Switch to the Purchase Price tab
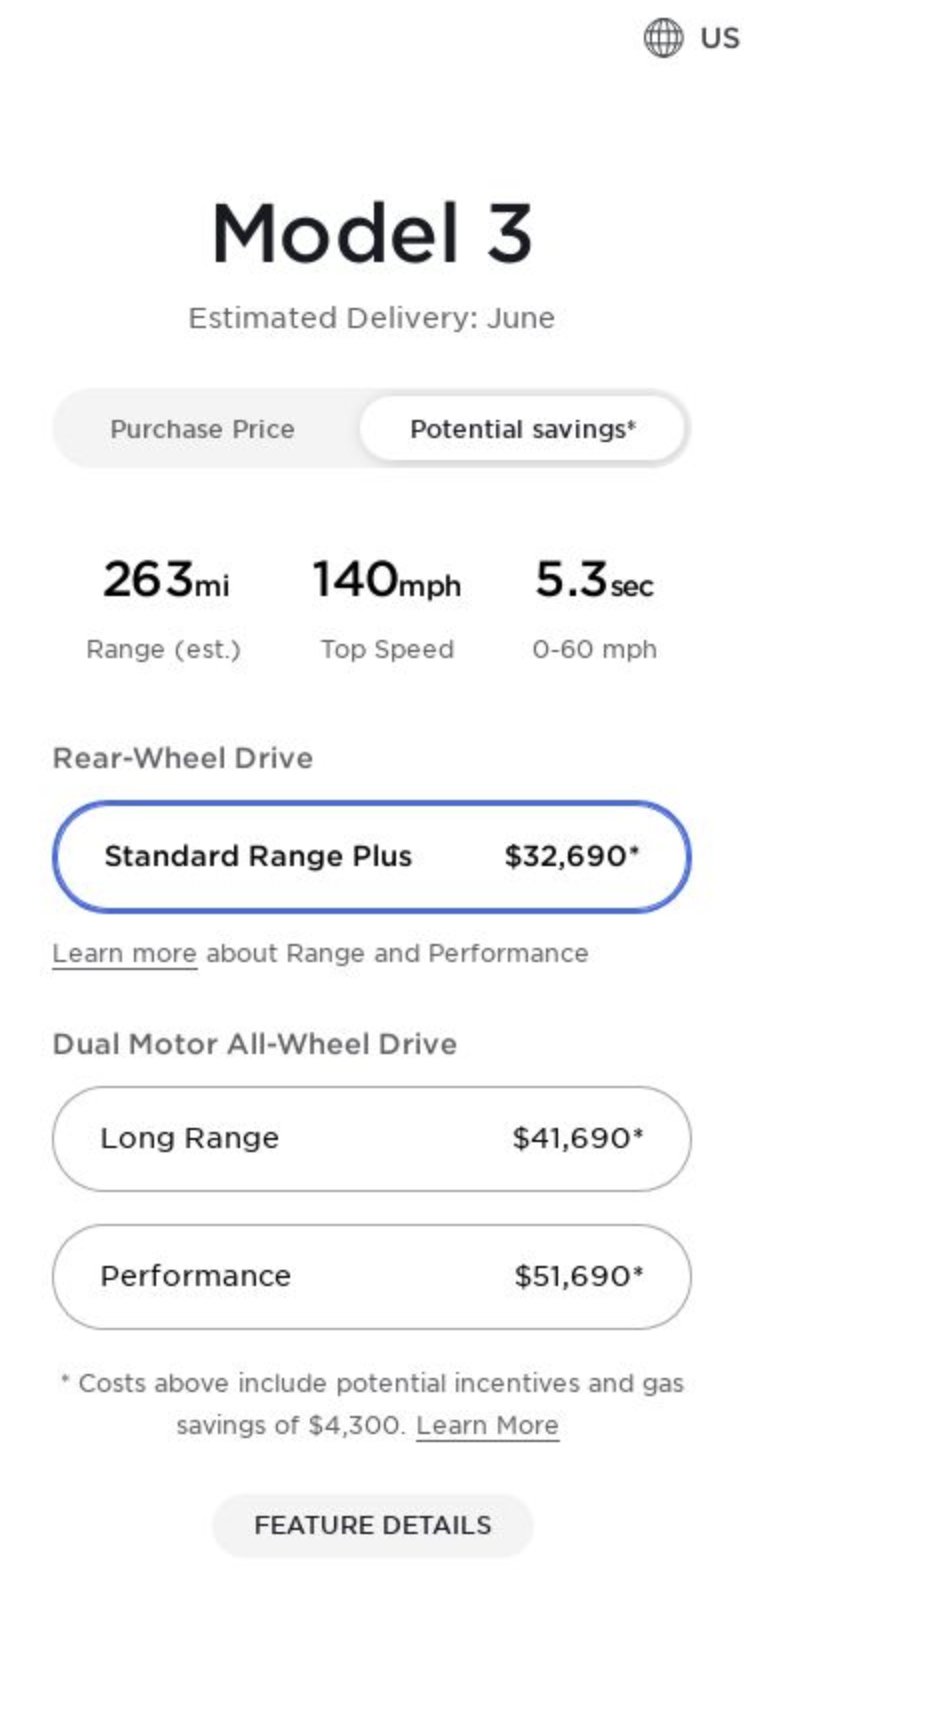This screenshot has width=940, height=1736. coord(203,429)
